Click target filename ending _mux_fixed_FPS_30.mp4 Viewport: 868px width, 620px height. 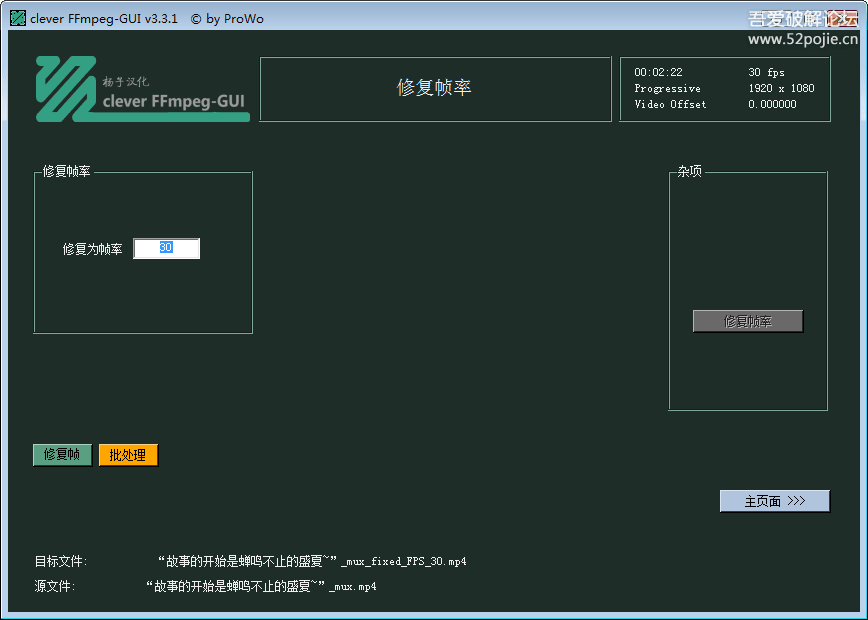[312, 561]
